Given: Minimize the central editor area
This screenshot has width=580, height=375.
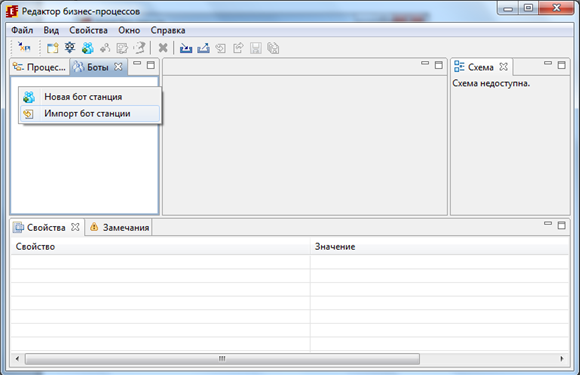Looking at the screenshot, I should click(x=425, y=64).
